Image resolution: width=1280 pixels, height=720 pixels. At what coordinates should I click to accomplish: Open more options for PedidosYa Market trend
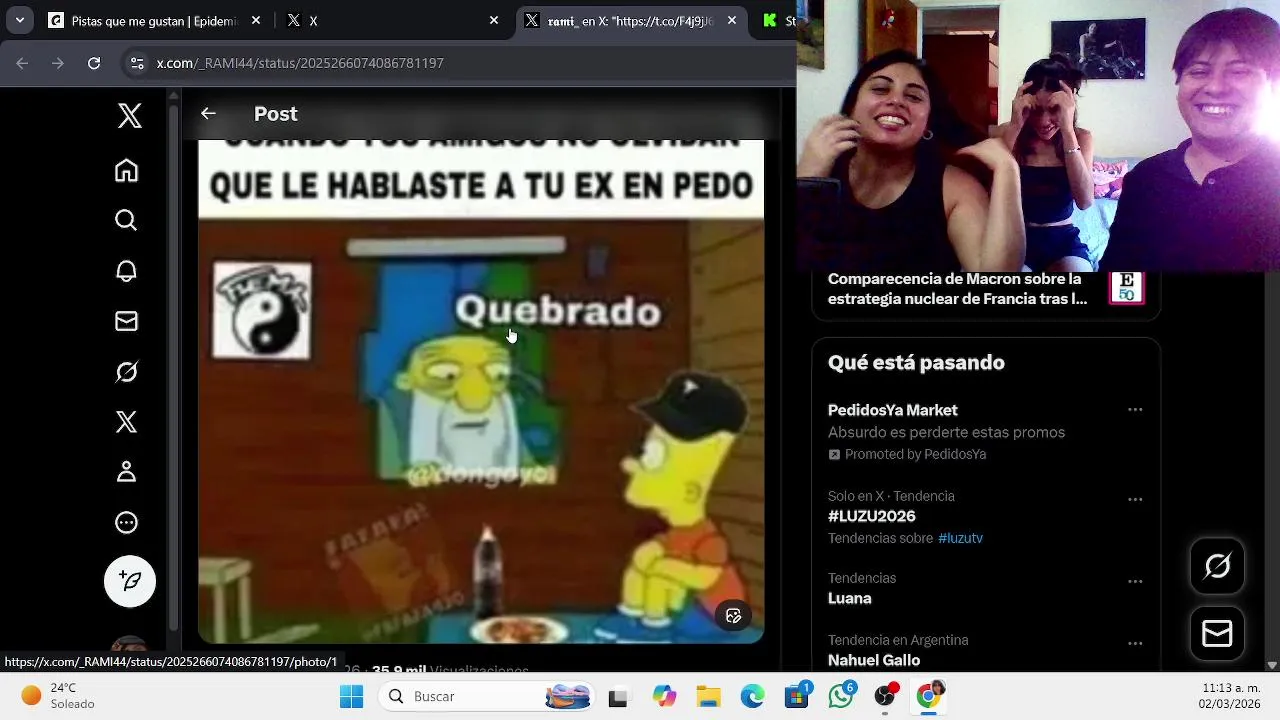(1135, 410)
